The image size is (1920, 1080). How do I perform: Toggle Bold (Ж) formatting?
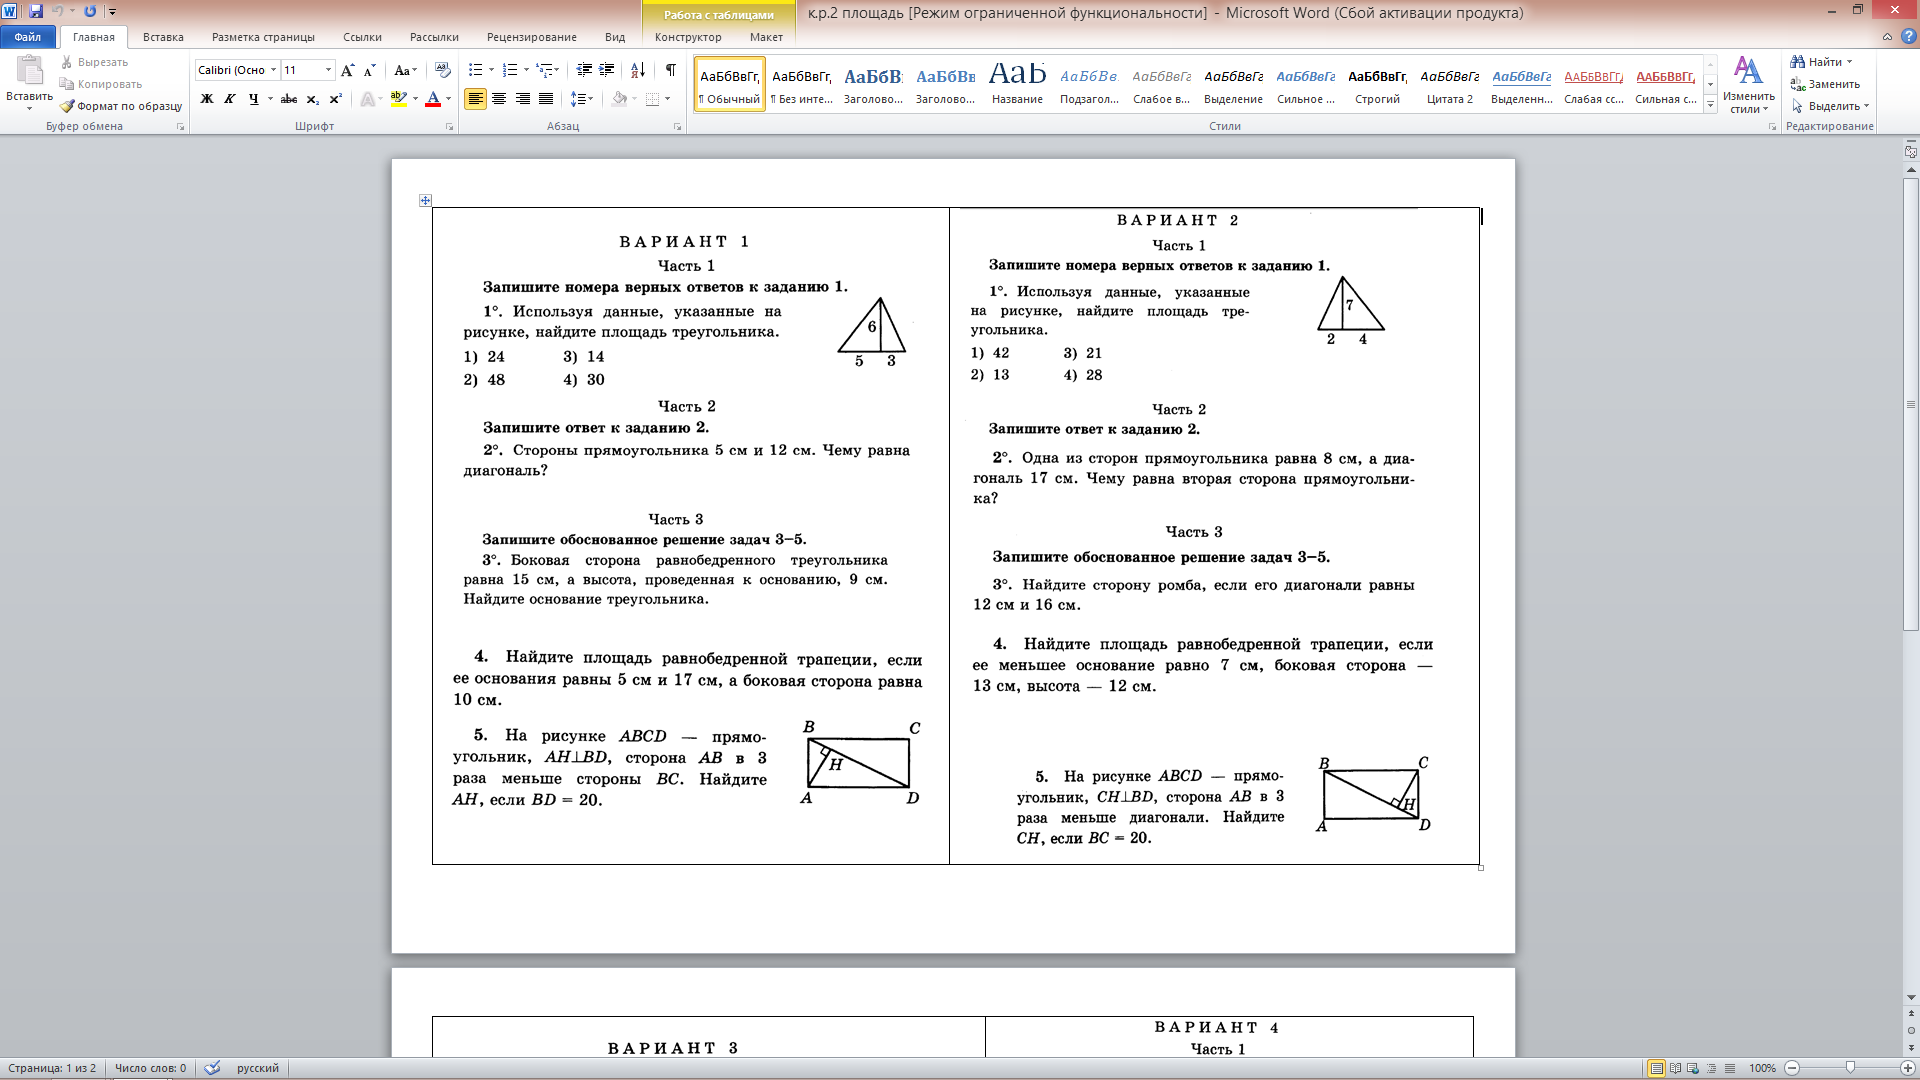207,99
